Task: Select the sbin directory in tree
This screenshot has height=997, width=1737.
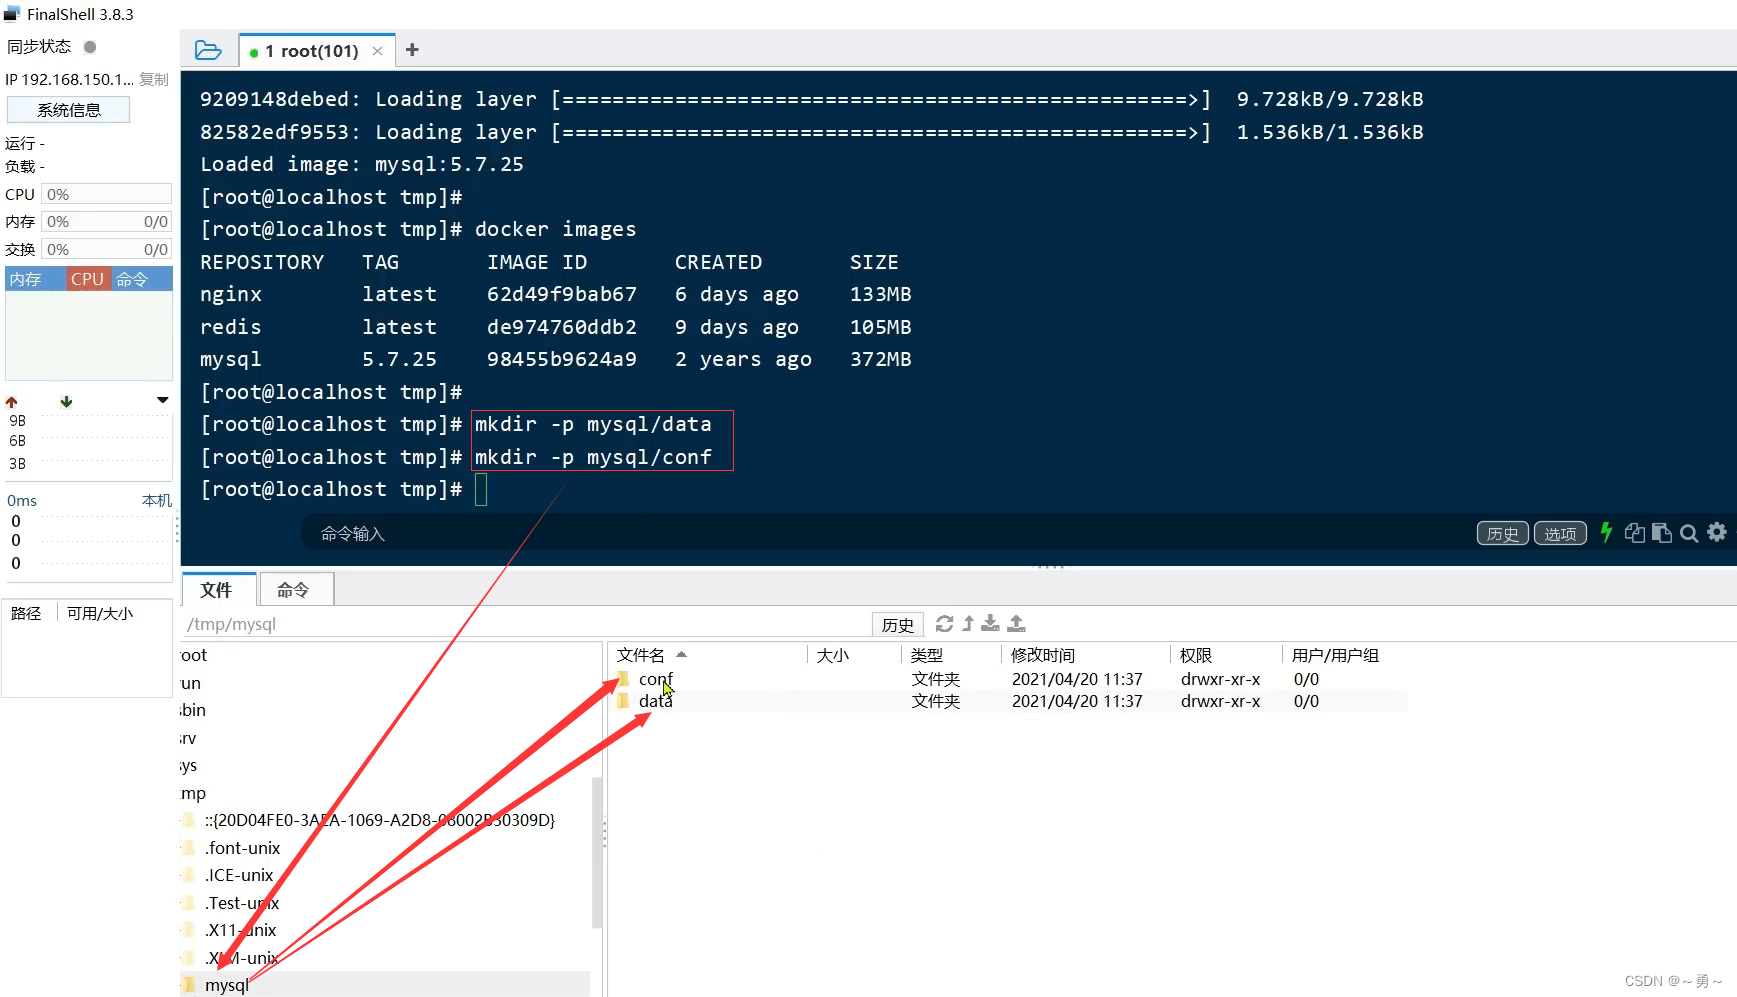Action: (193, 710)
